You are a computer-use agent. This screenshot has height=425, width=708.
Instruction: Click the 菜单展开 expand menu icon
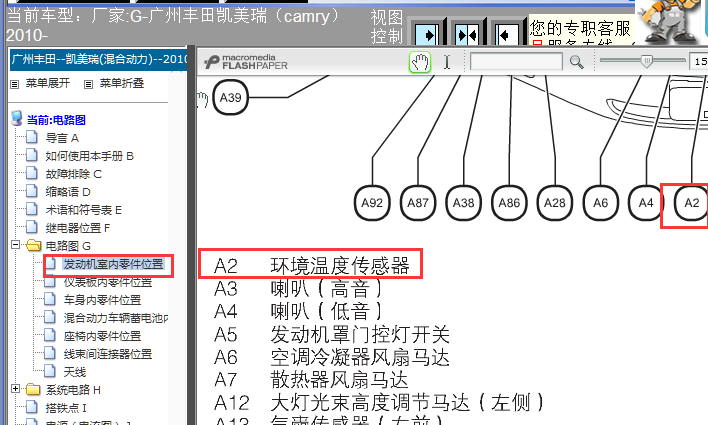click(14, 84)
